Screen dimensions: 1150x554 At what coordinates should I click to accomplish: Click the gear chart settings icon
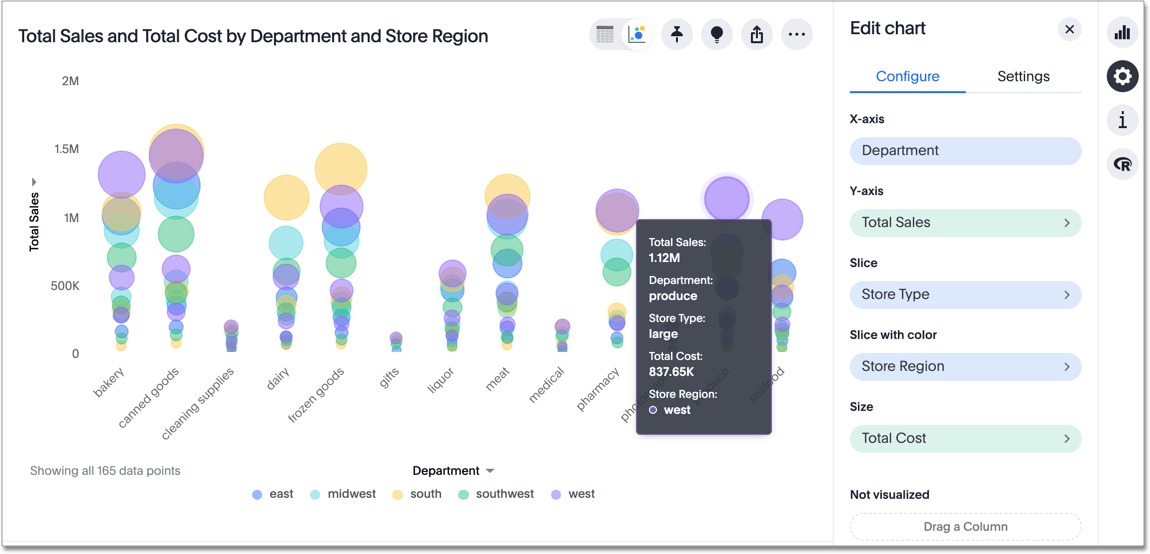pyautogui.click(x=1122, y=76)
